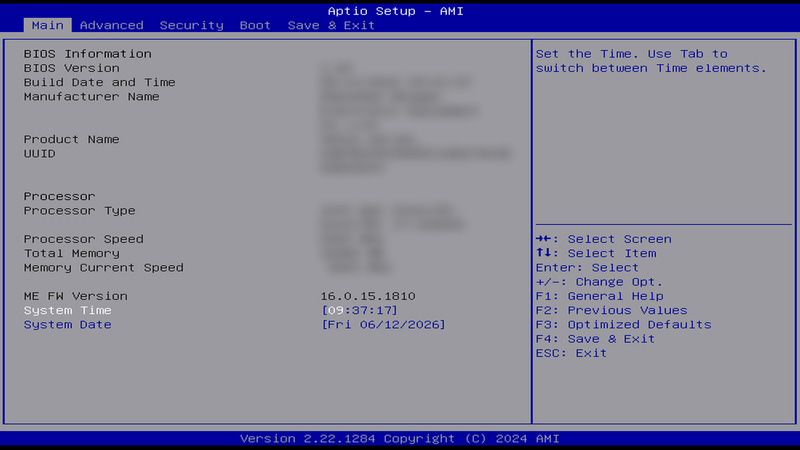
Task: Click the UUID label
Action: click(39, 154)
